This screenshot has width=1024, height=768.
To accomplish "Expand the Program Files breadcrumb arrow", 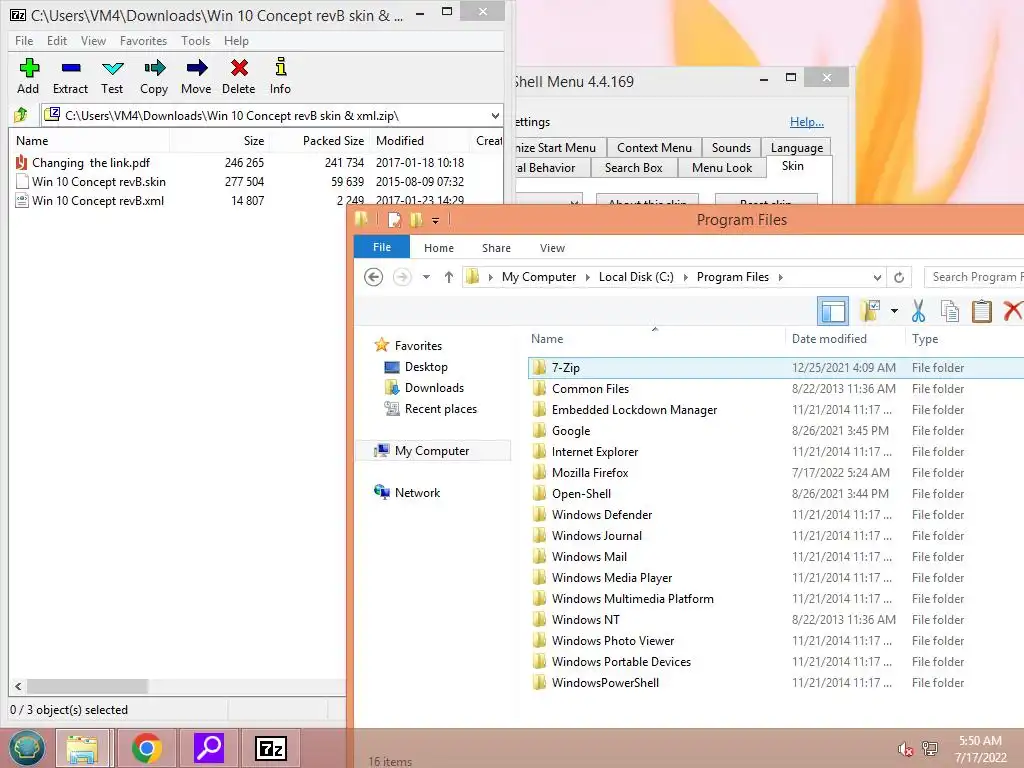I will [780, 278].
